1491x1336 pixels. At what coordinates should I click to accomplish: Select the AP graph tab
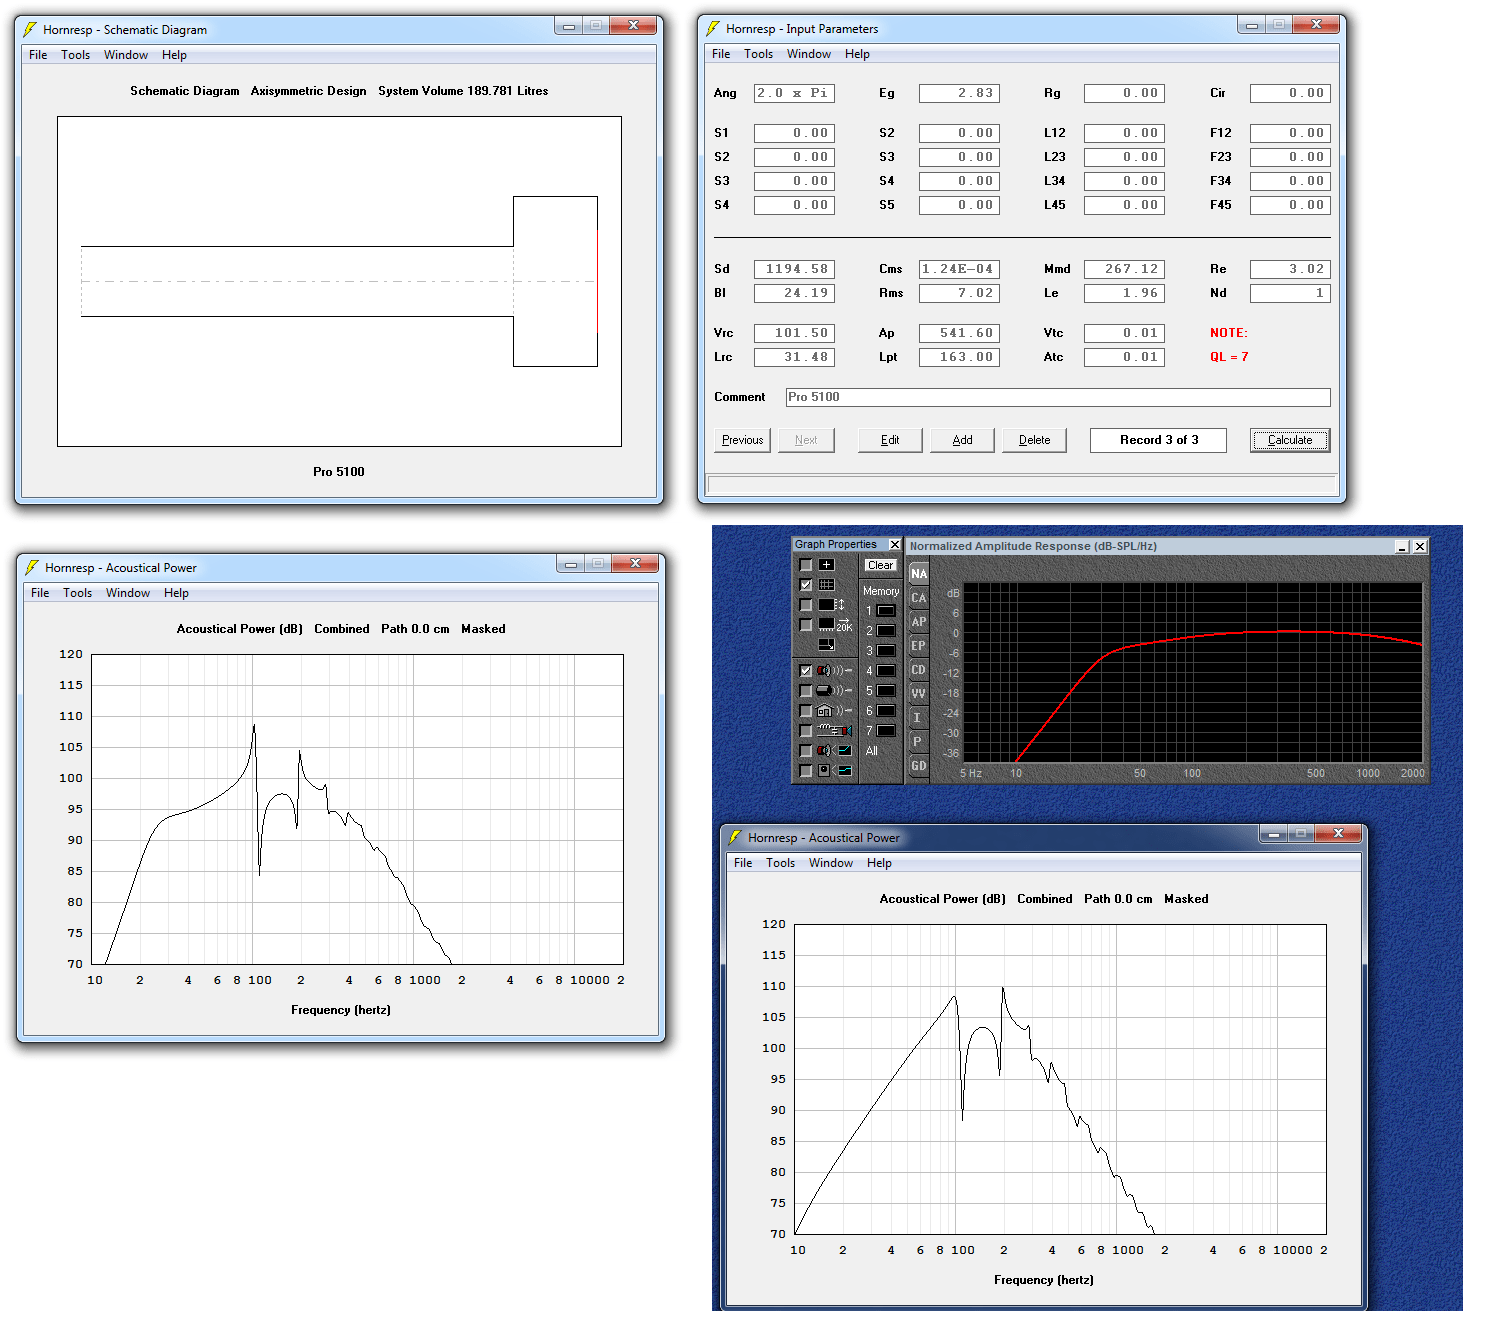click(919, 621)
